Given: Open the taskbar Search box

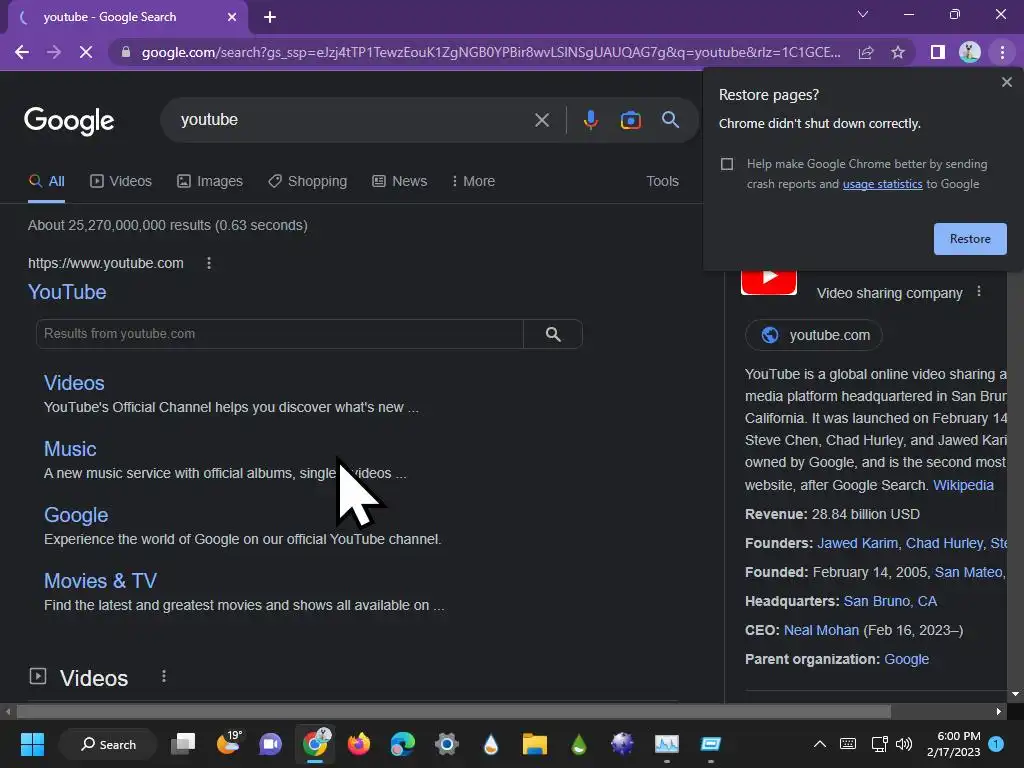Looking at the screenshot, I should 108,744.
